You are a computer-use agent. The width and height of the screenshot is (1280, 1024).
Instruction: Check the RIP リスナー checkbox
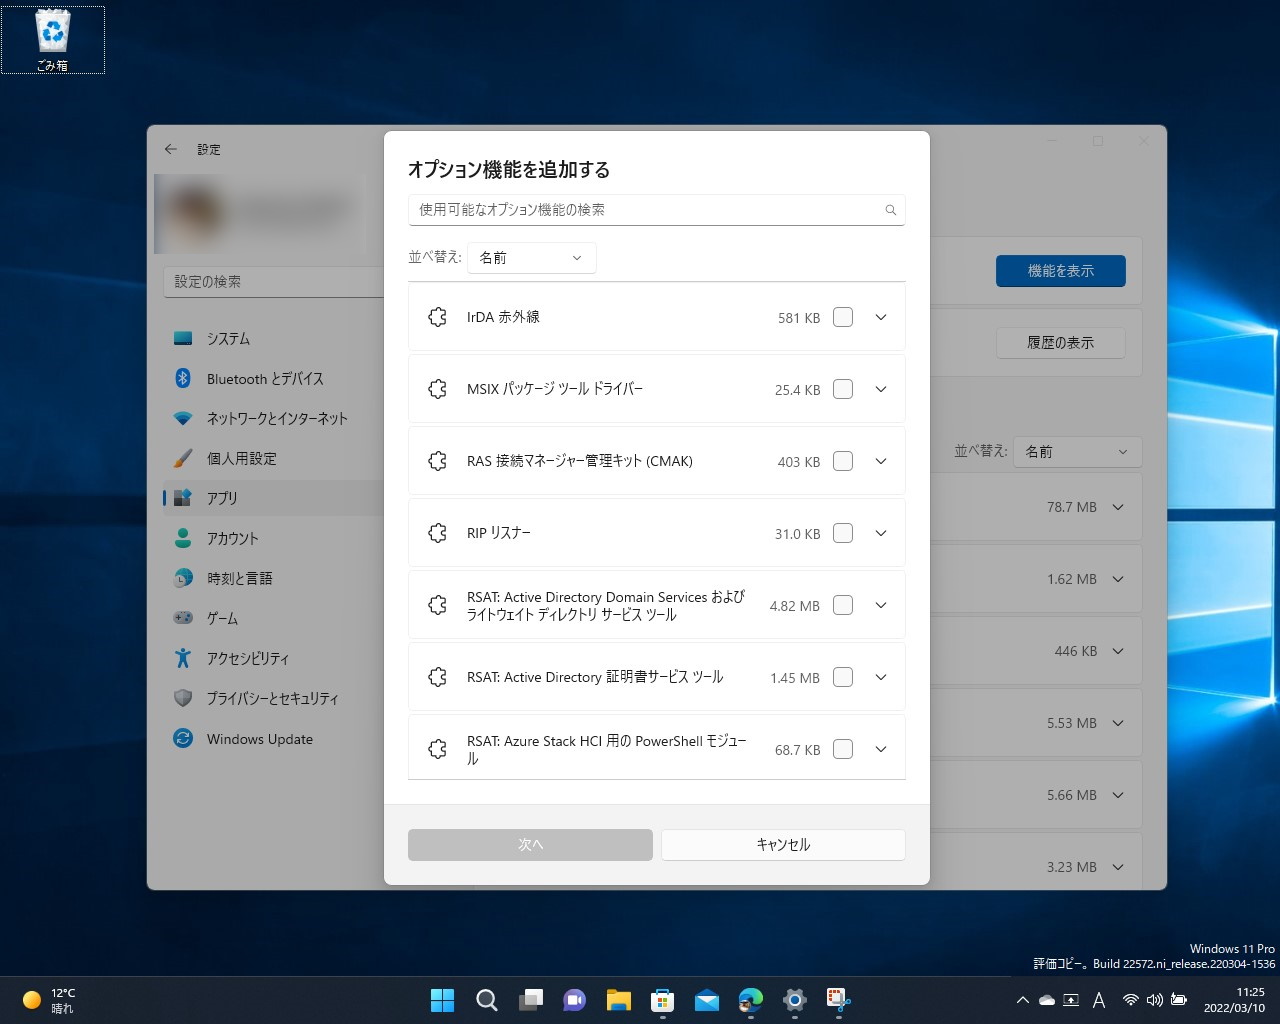pos(842,533)
